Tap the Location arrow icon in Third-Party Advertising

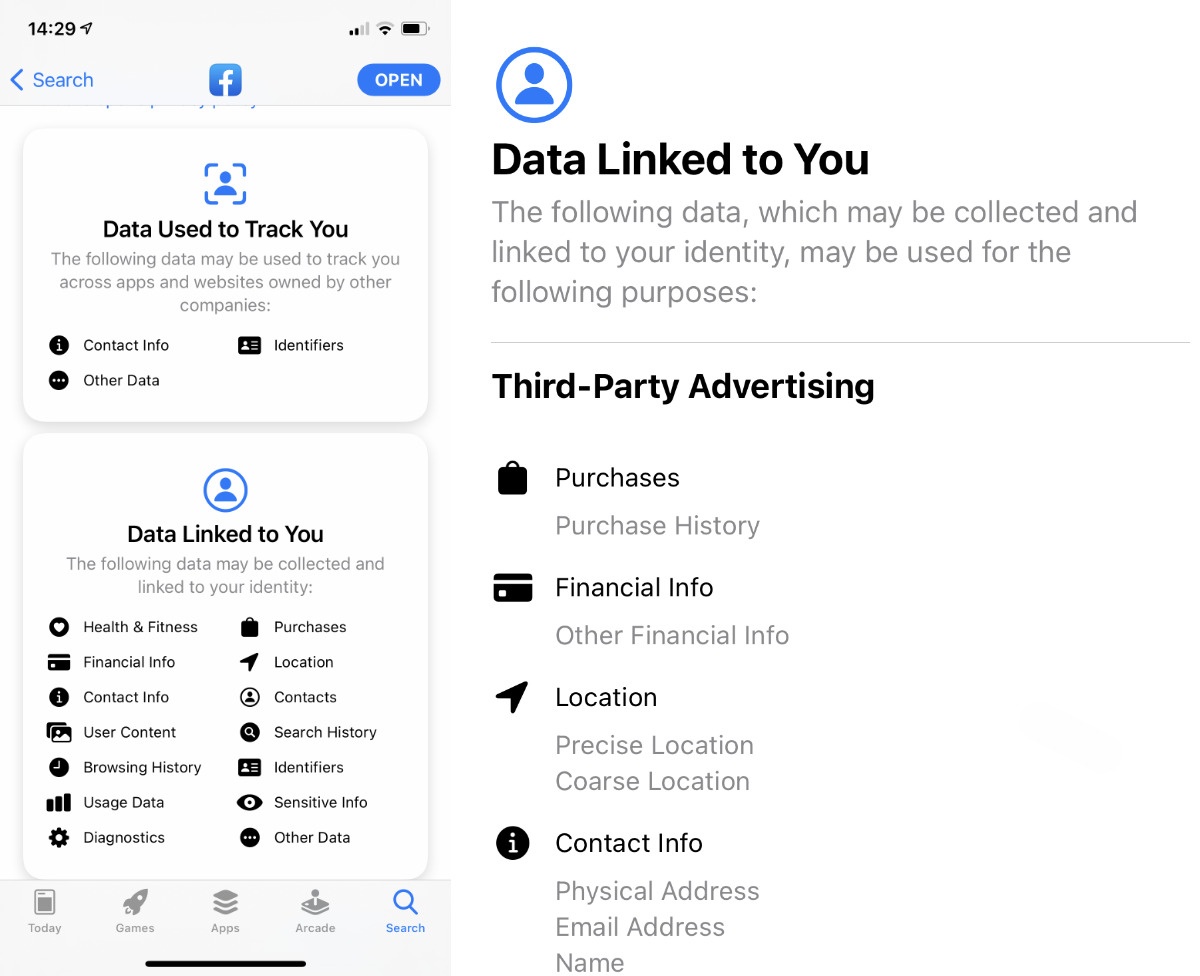(512, 697)
